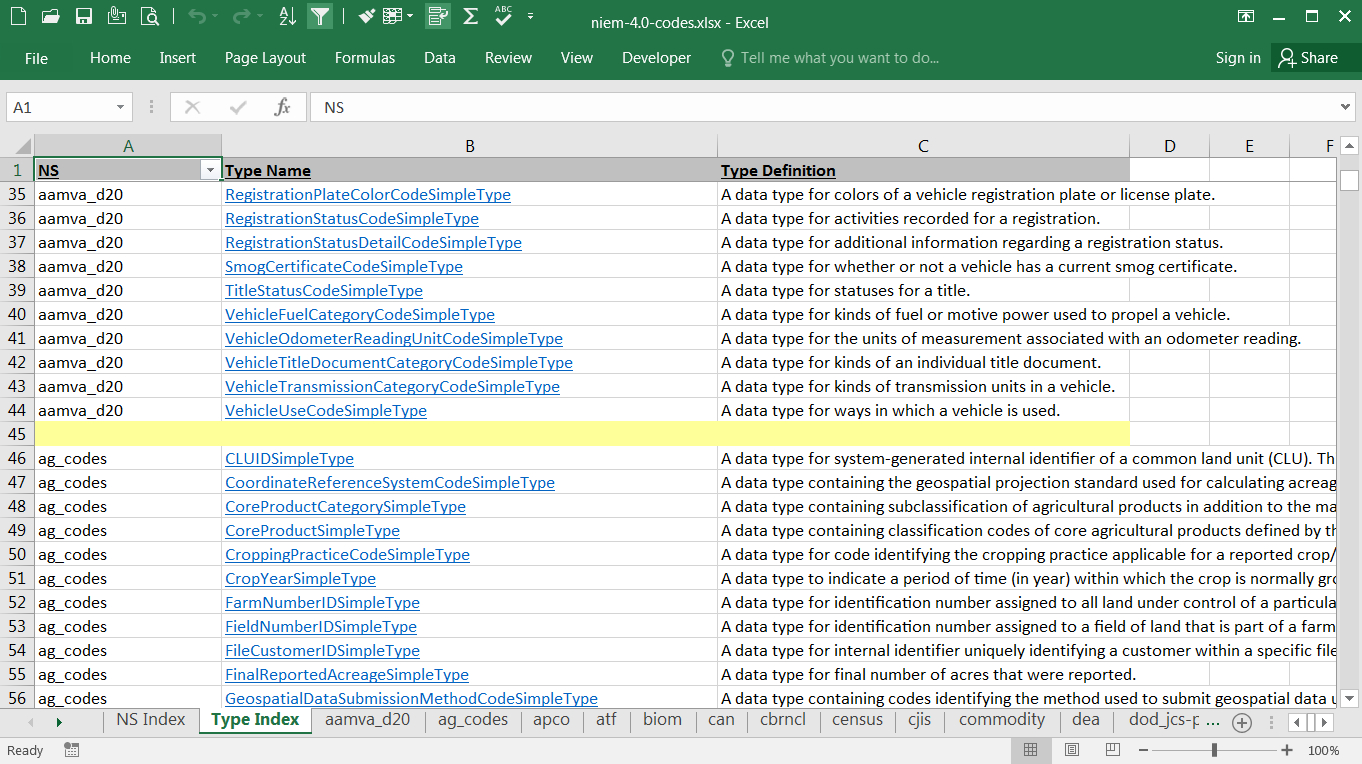
Task: Open the NS column filter dropdown
Action: [210, 171]
